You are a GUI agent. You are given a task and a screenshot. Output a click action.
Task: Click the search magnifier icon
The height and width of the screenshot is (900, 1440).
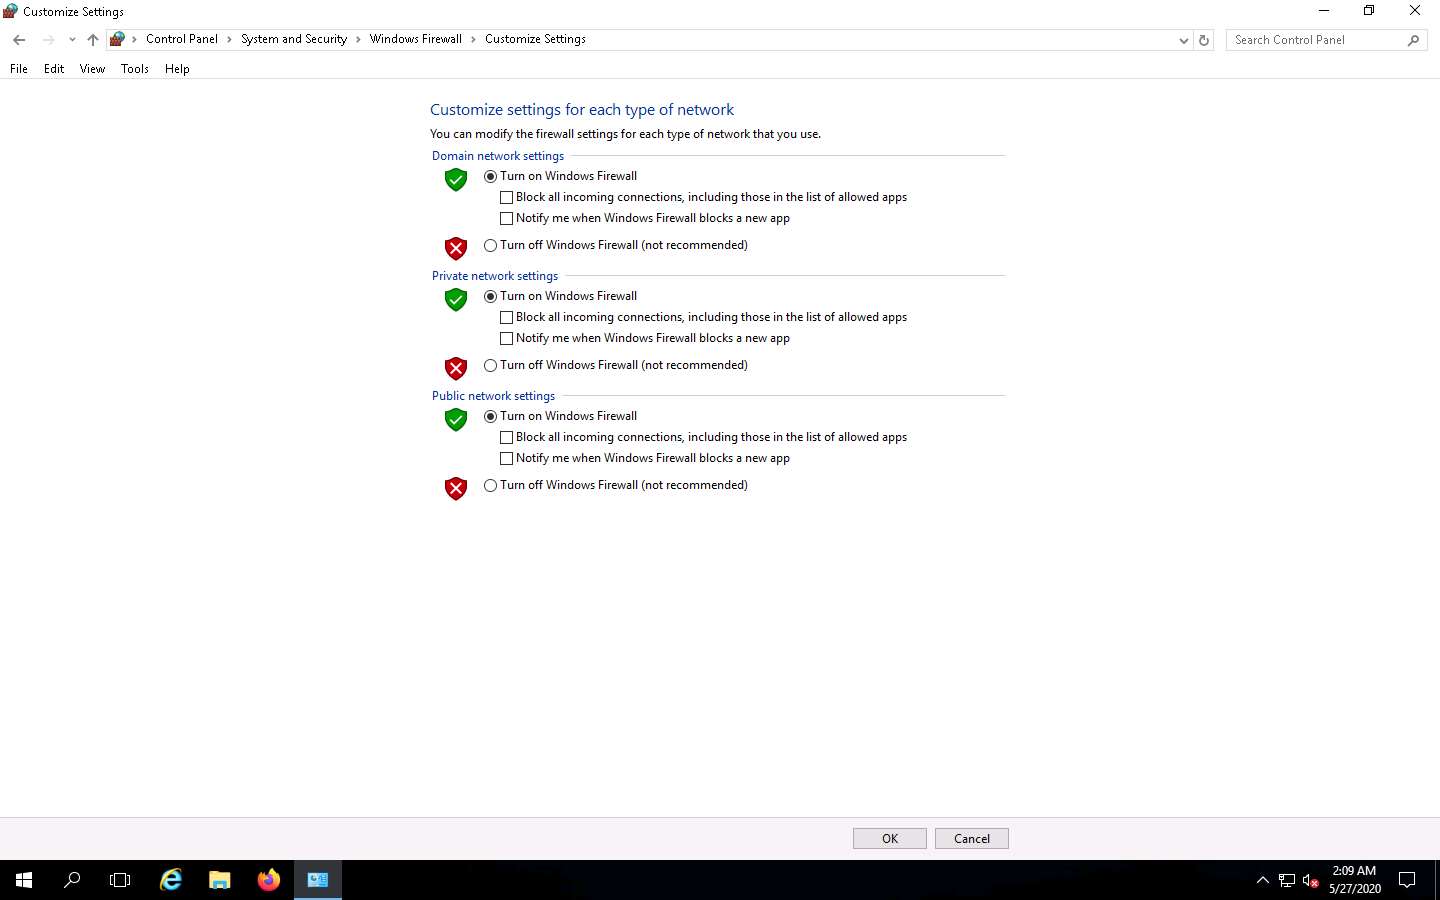pos(1413,40)
